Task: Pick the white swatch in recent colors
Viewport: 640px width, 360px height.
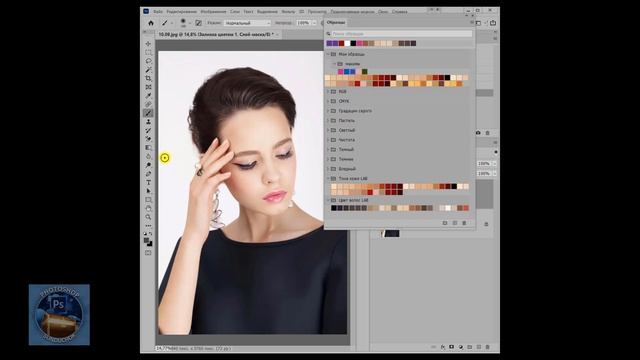Action: pos(347,43)
